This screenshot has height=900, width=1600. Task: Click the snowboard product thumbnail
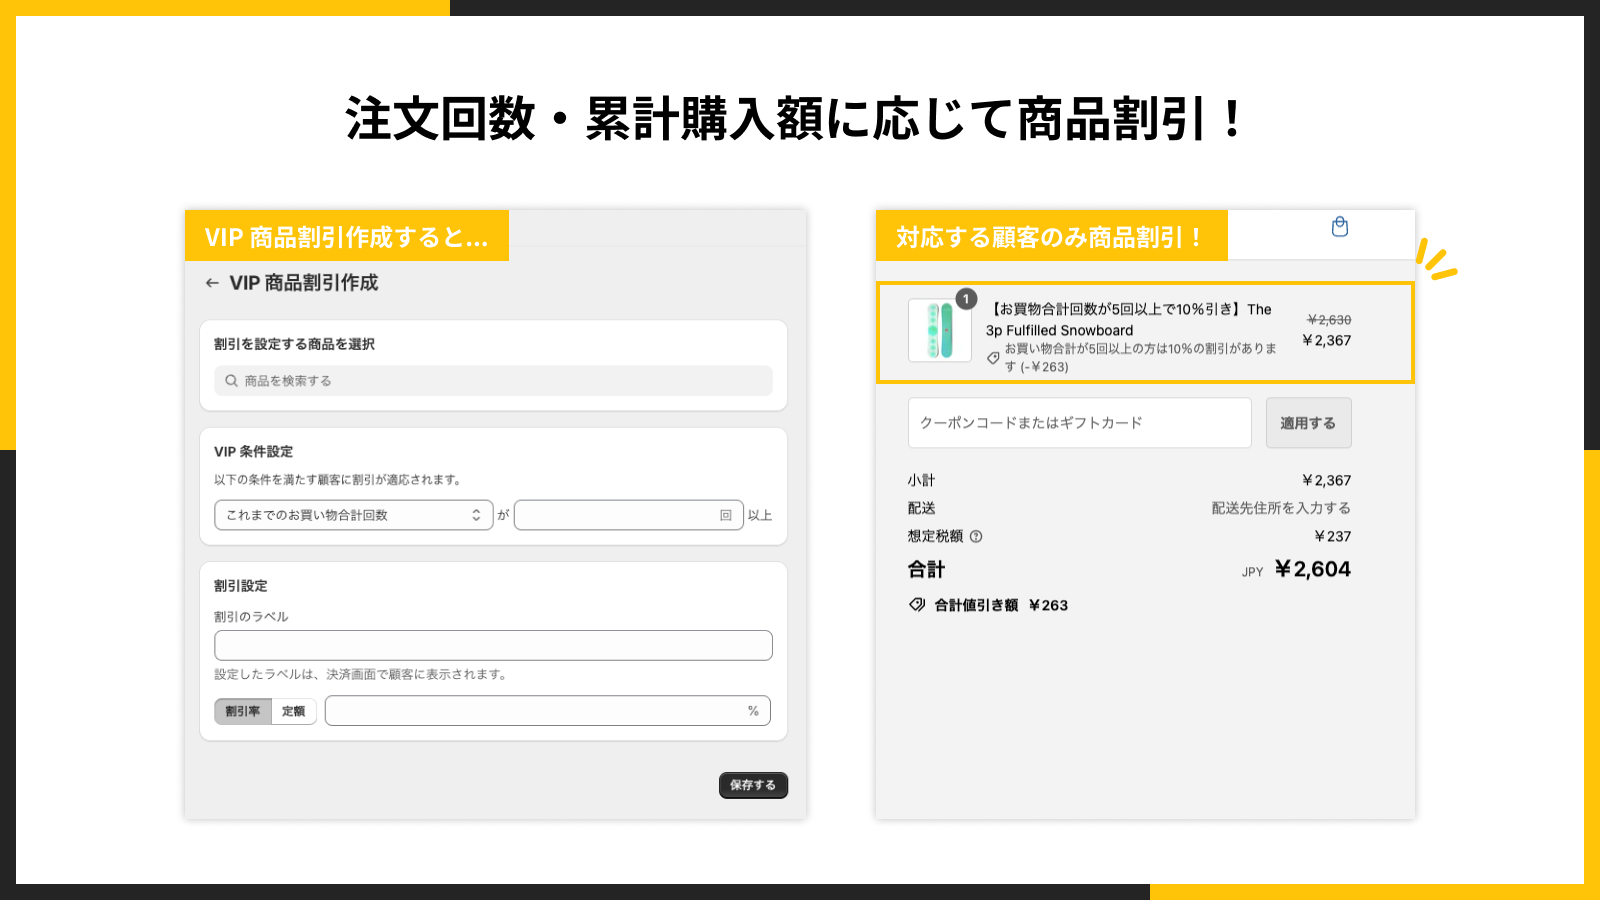click(x=939, y=330)
